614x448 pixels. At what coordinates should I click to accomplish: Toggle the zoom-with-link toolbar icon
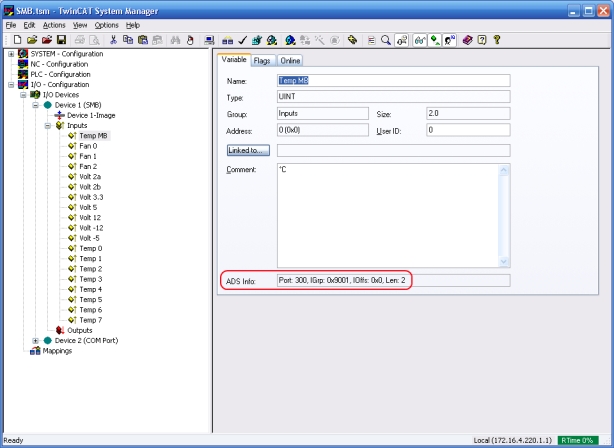pyautogui.click(x=401, y=40)
